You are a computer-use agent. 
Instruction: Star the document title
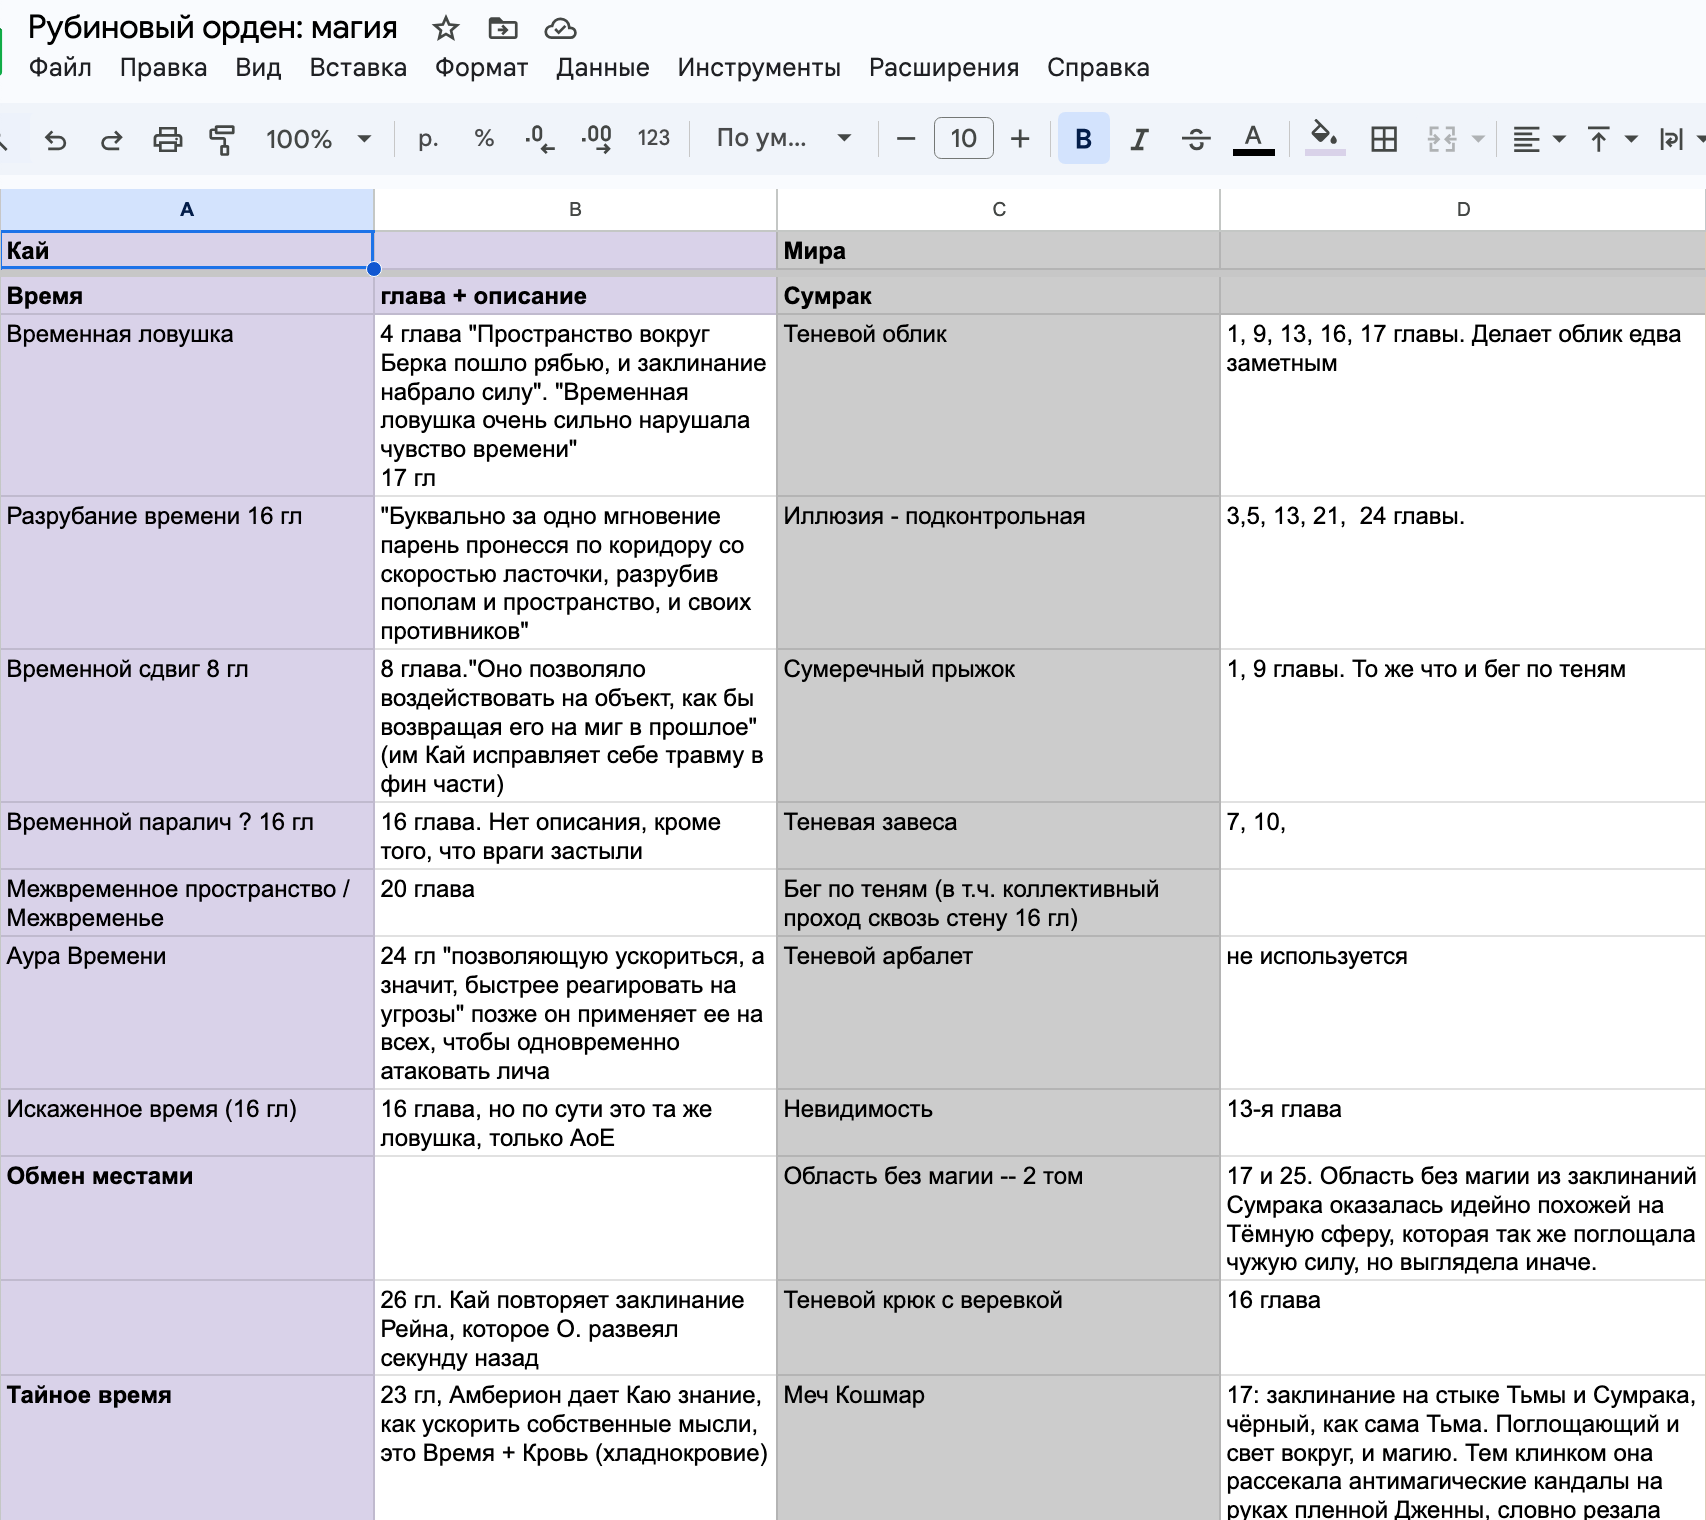click(x=445, y=29)
